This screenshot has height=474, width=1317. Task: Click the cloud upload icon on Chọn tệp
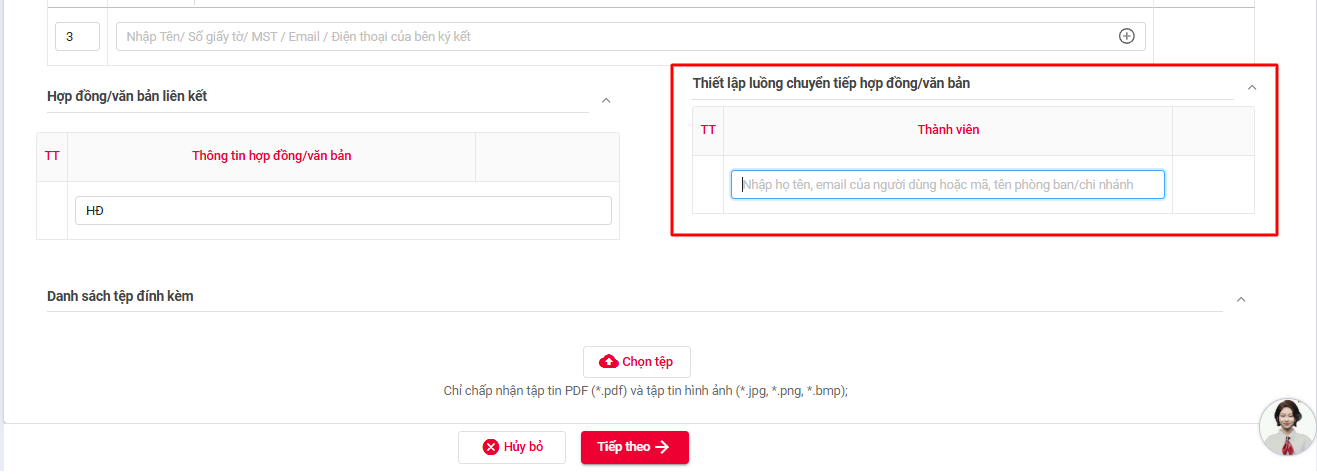coord(608,362)
